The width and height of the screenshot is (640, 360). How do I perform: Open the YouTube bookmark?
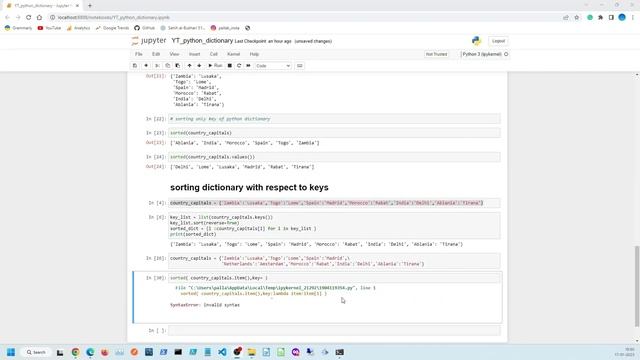pos(49,28)
